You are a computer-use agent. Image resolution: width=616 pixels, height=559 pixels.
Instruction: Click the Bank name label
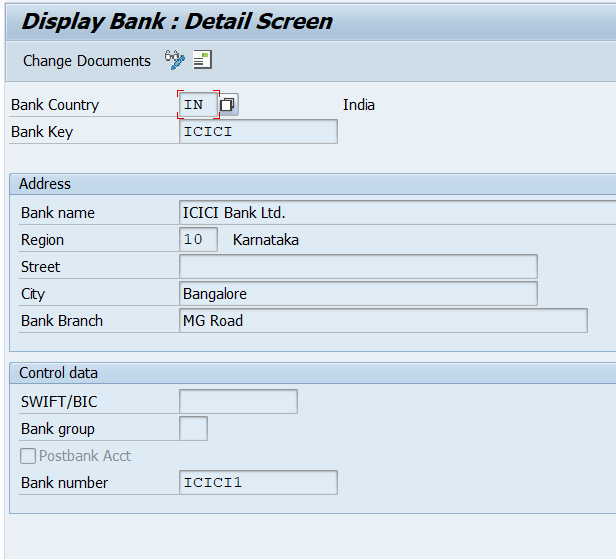(x=58, y=213)
